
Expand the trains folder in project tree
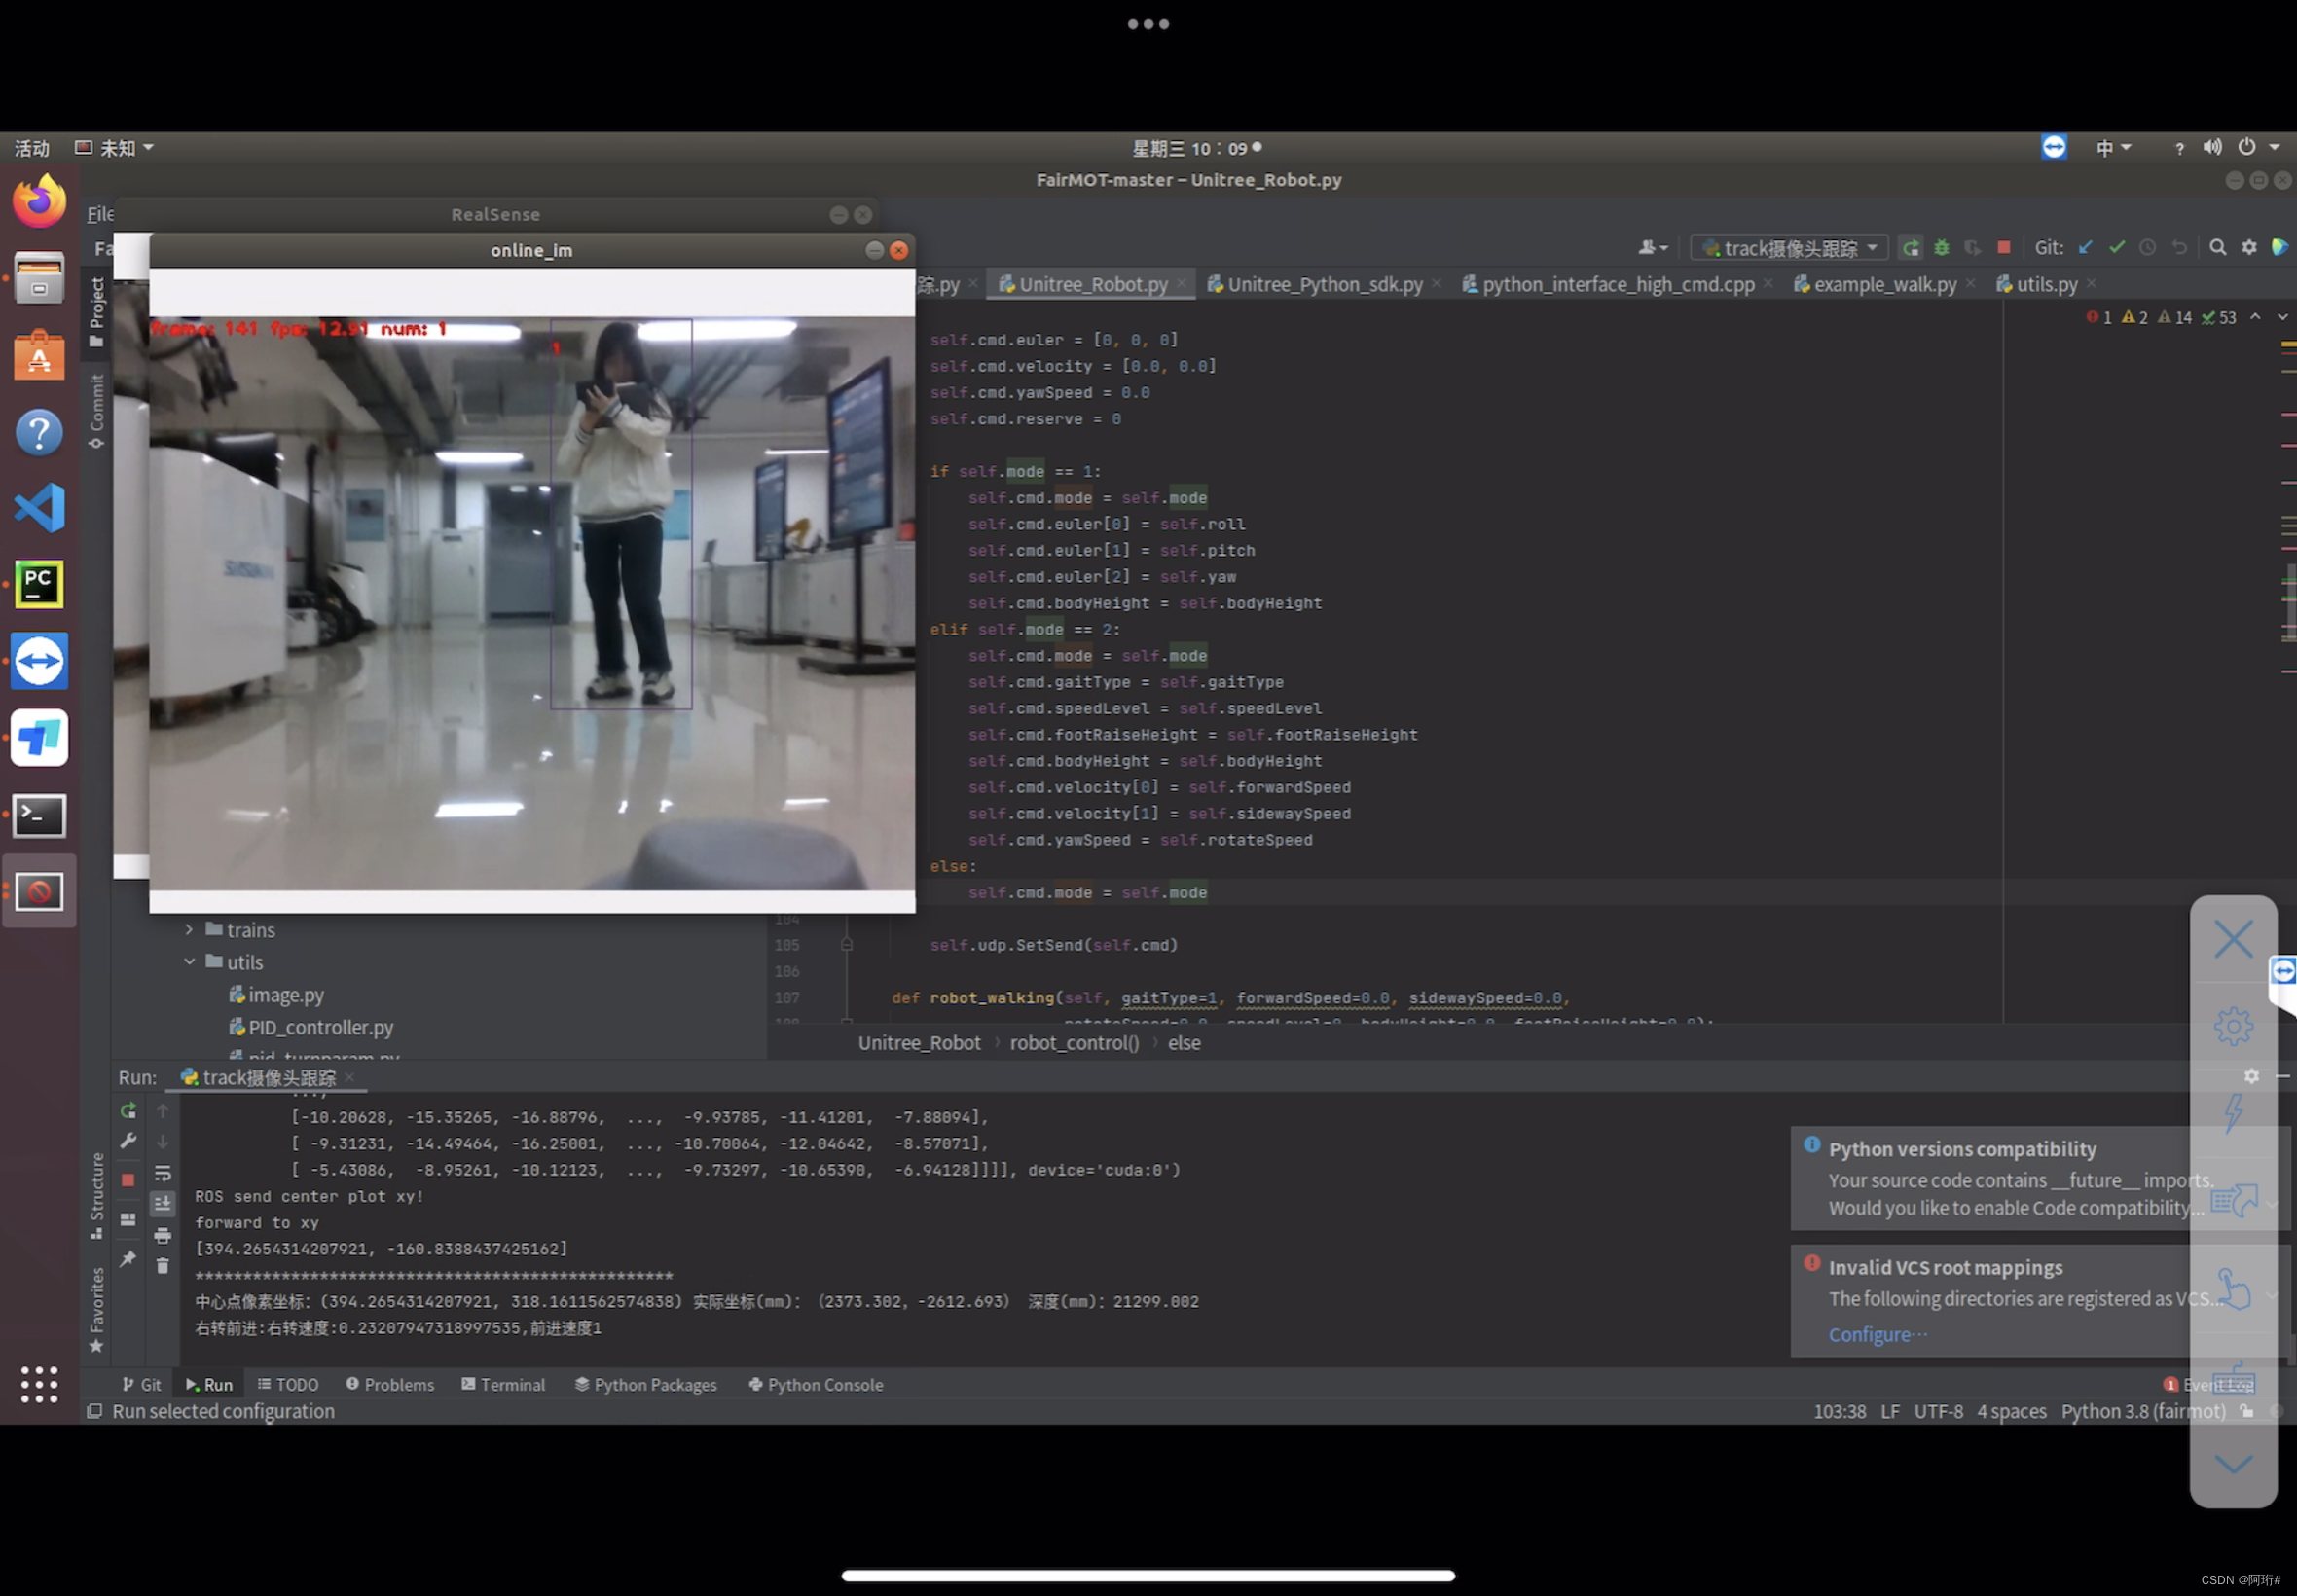(x=189, y=930)
